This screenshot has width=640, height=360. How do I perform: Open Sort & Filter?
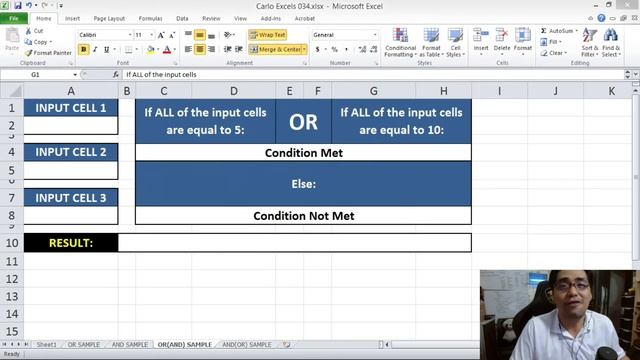point(590,42)
